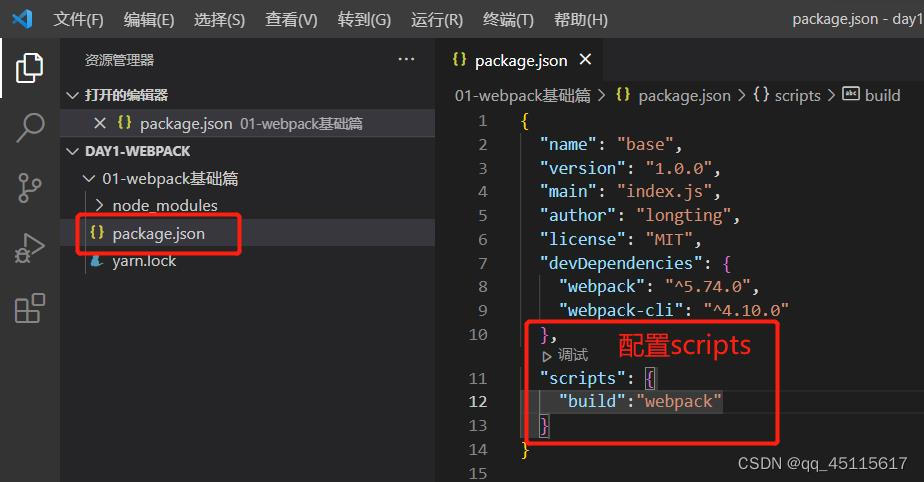
Task: Close package.json in open editors list
Action: coord(100,123)
